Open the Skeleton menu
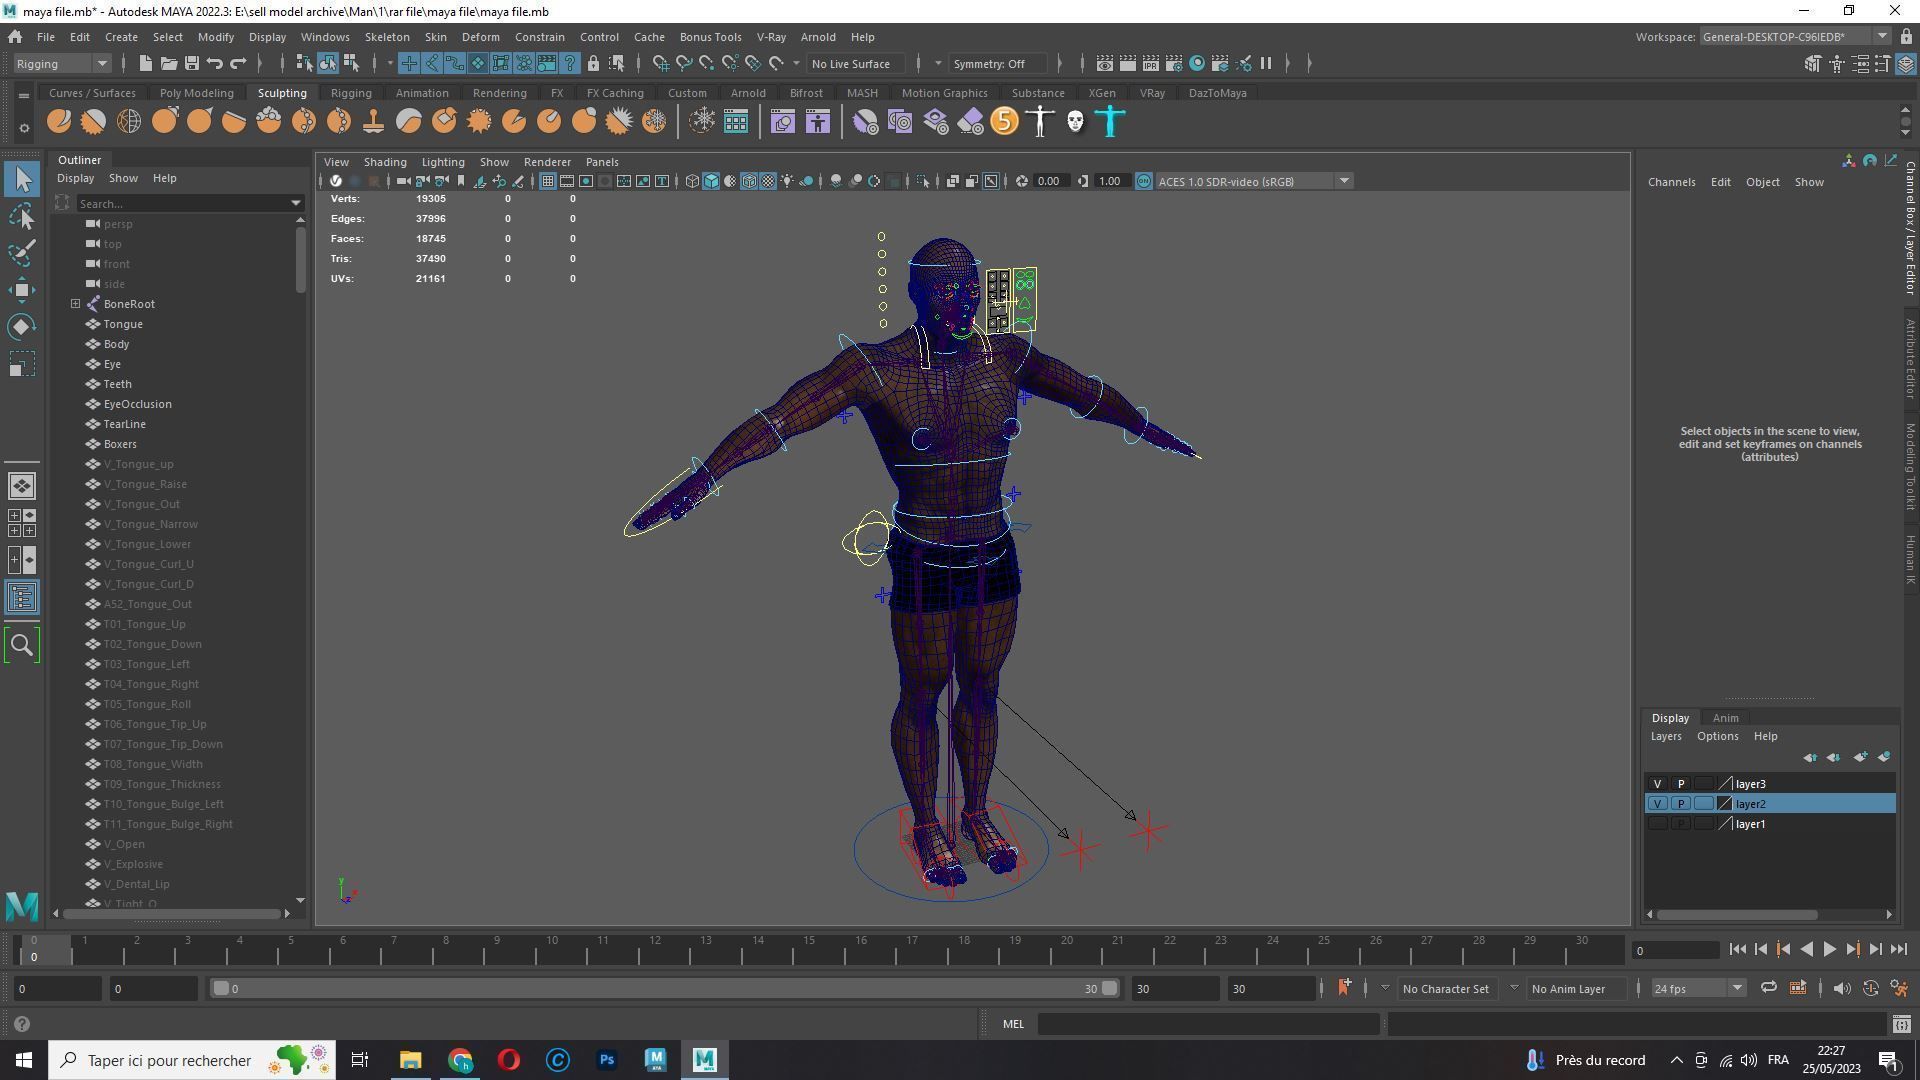The height and width of the screenshot is (1080, 1920). [386, 37]
